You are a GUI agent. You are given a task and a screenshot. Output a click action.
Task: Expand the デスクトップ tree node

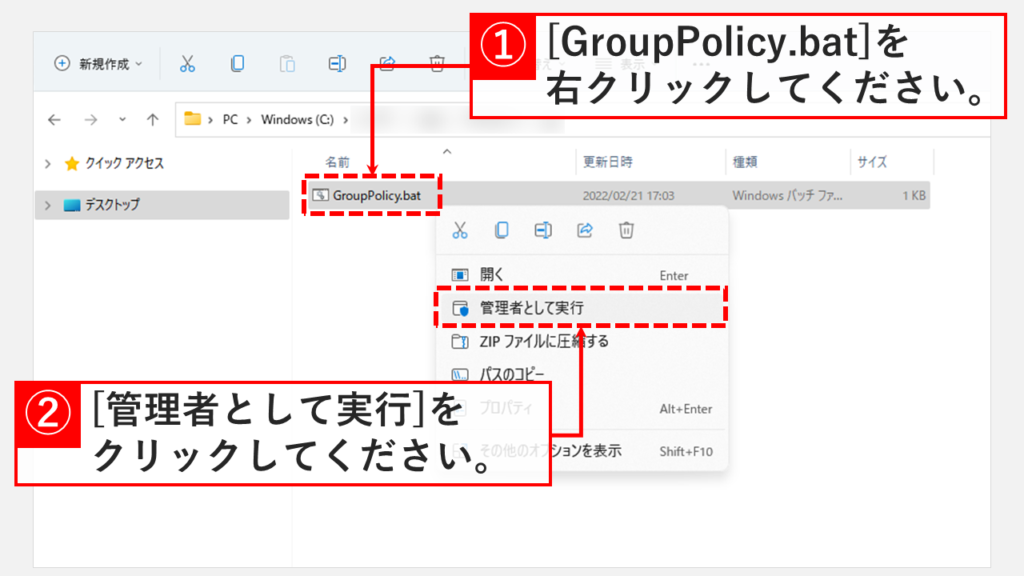pyautogui.click(x=47, y=205)
